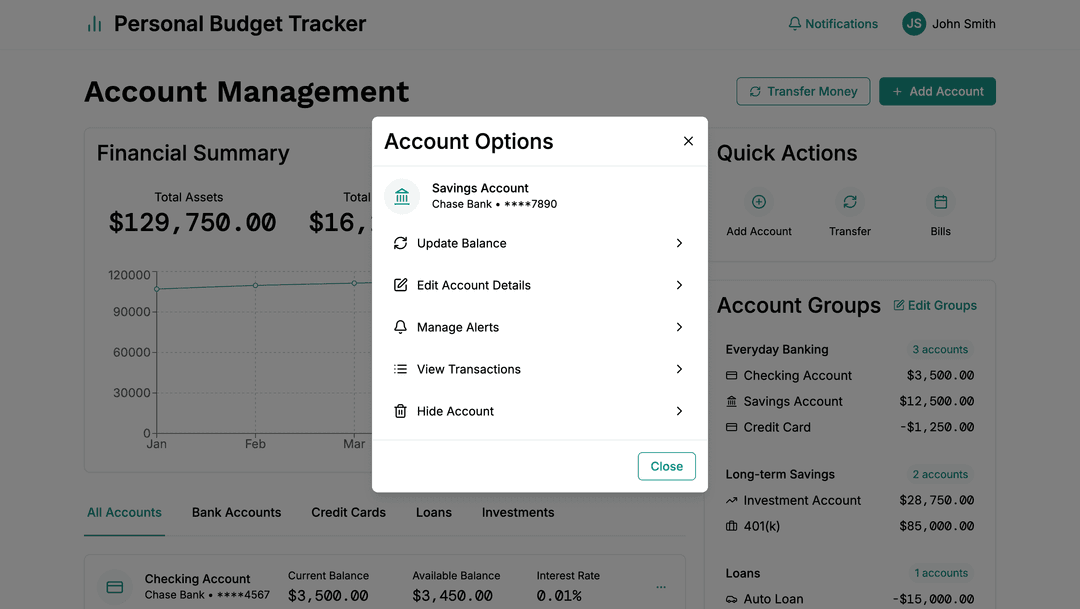Close the Account Options dialog with Close button

point(666,466)
